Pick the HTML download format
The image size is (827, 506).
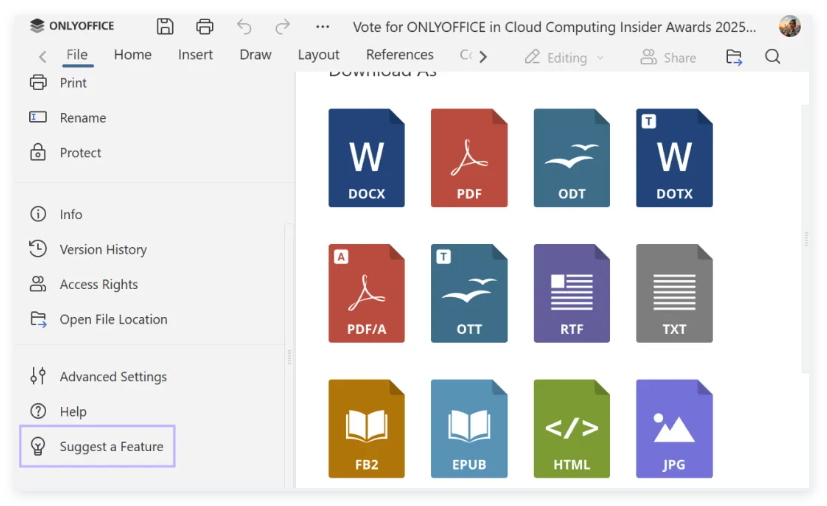(x=571, y=428)
